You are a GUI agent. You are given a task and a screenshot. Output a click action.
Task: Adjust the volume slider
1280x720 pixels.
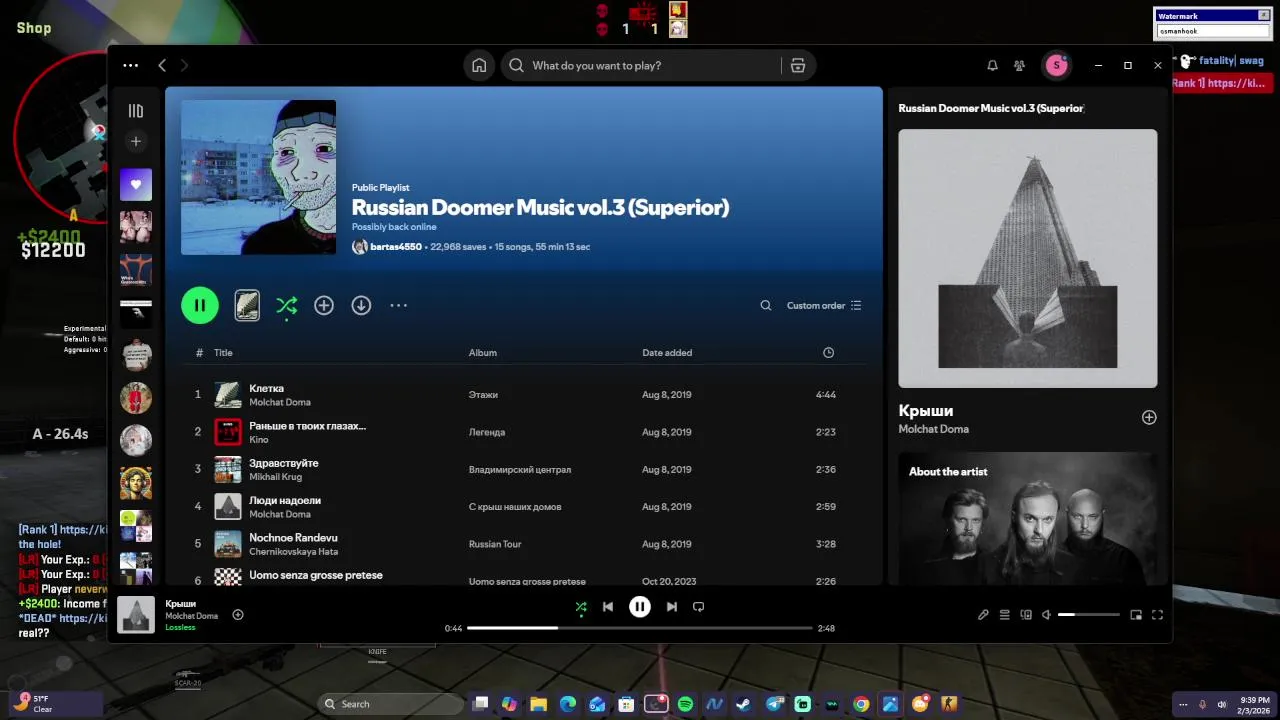click(1089, 615)
